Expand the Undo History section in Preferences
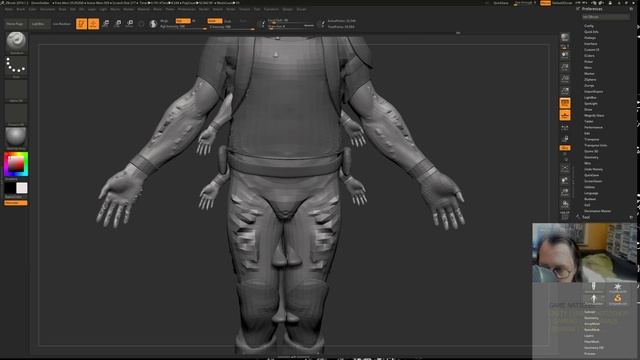640x360 pixels. pyautogui.click(x=593, y=169)
